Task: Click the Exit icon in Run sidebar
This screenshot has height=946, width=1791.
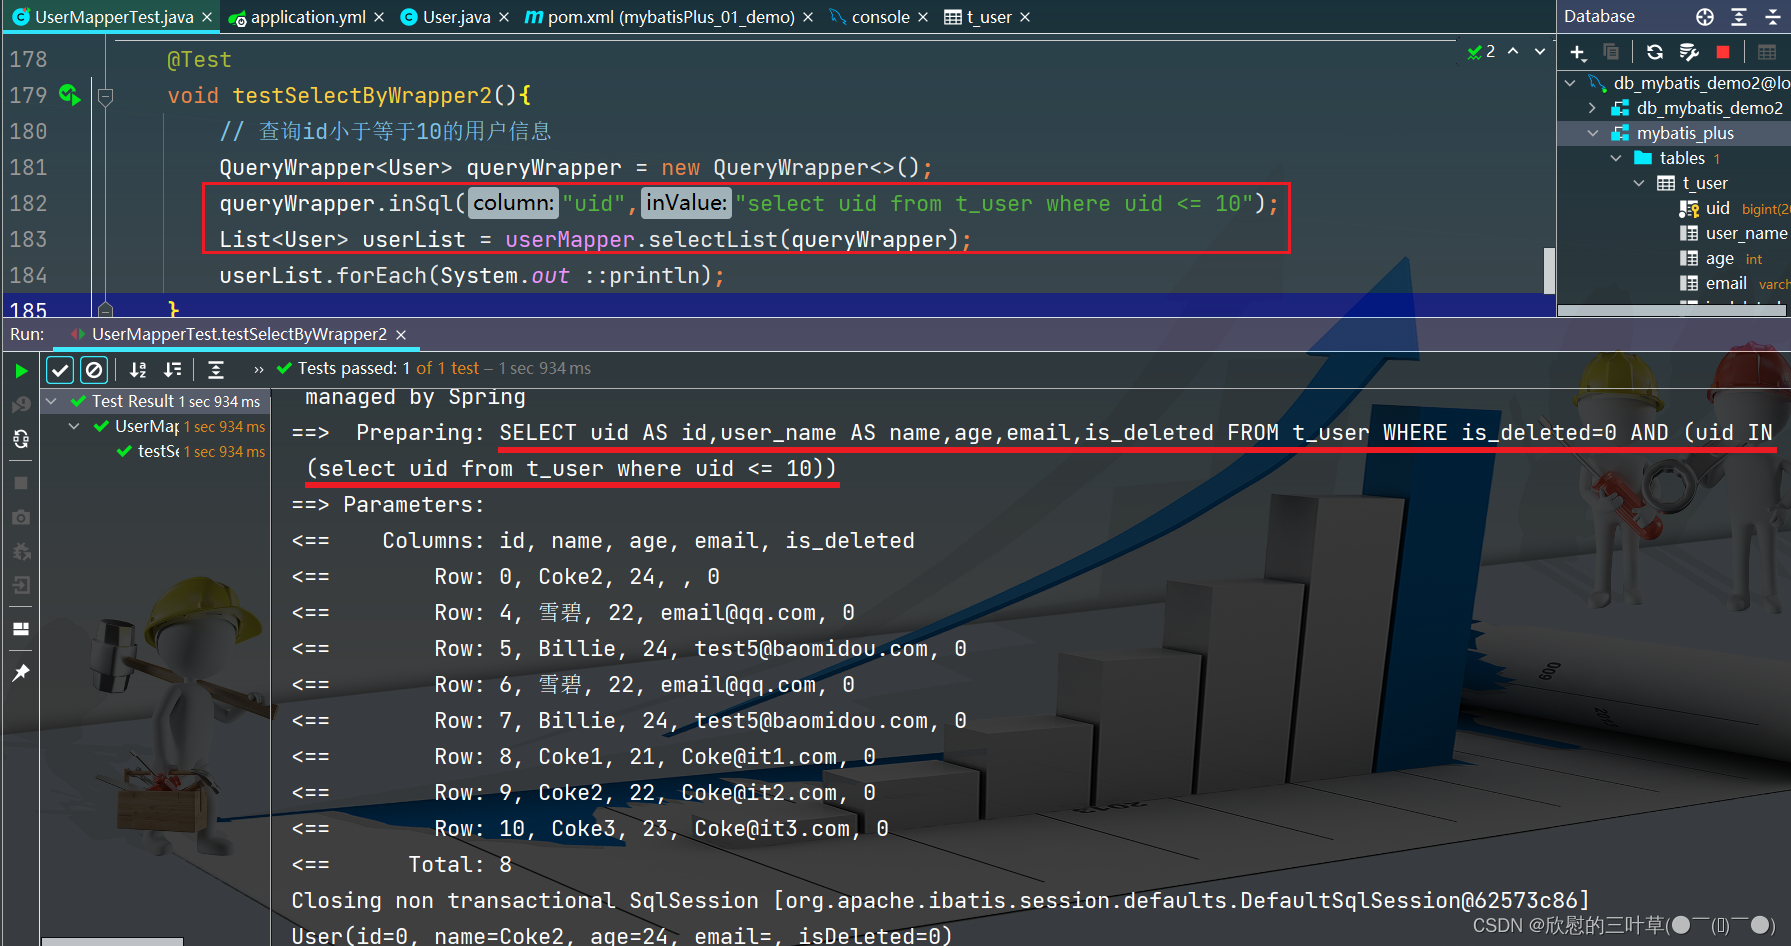Action: [21, 585]
